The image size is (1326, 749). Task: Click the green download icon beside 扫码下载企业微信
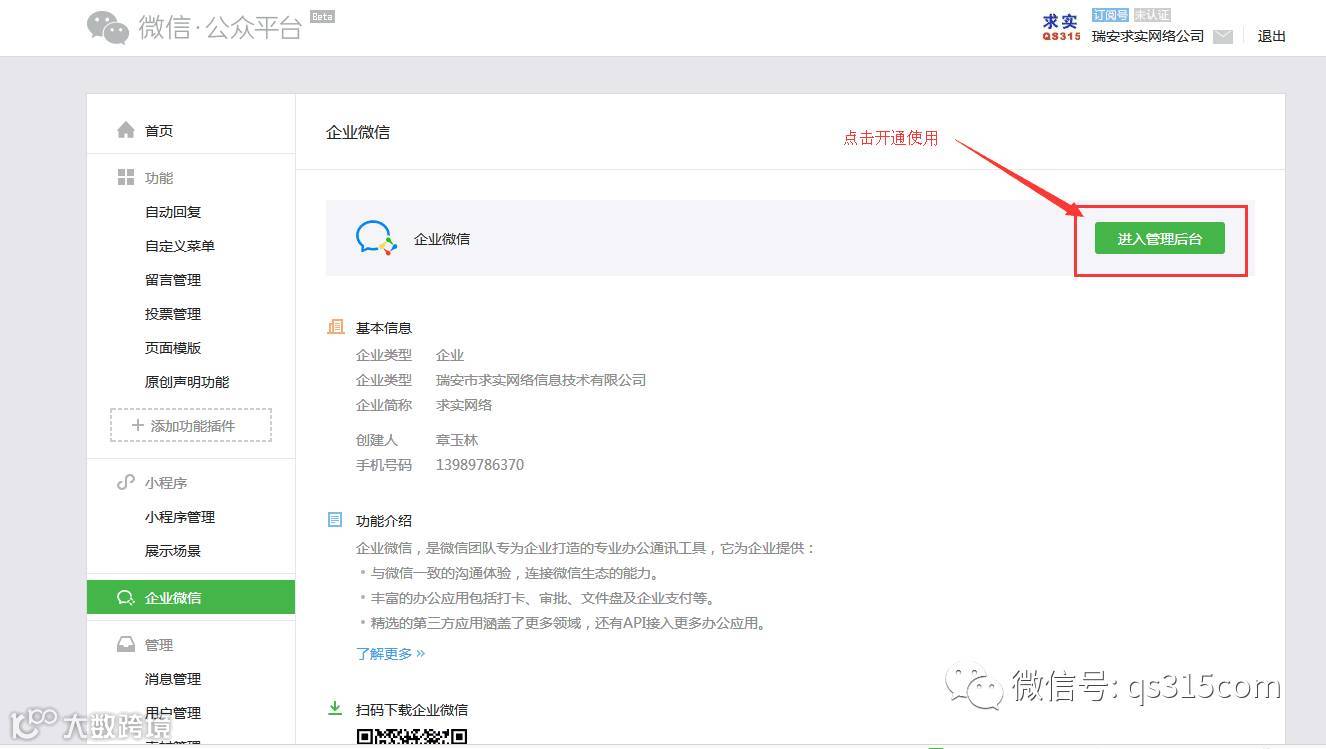coord(336,709)
